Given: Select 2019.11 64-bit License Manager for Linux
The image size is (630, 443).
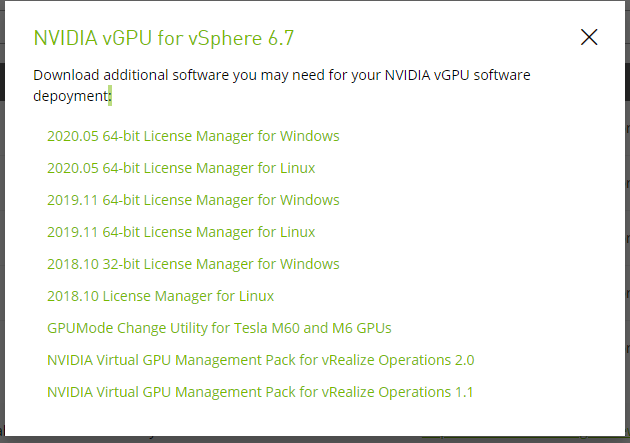Looking at the screenshot, I should pyautogui.click(x=181, y=232).
